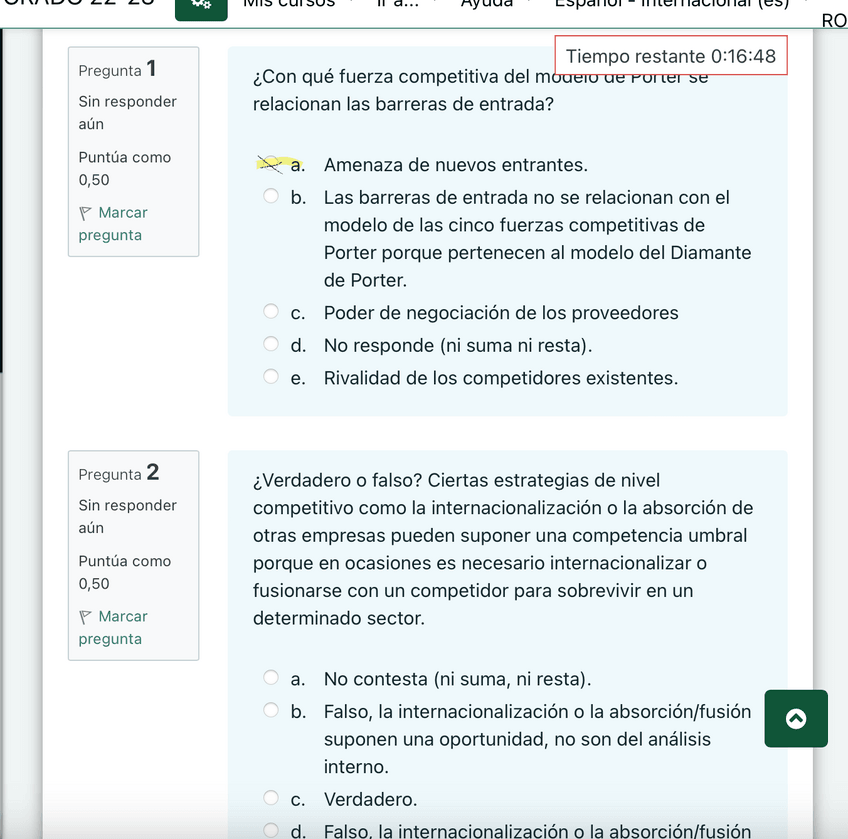Viewport: 848px width, 839px height.
Task: Select option b. Las barreras de entrada no se relacionan
Action: click(271, 196)
